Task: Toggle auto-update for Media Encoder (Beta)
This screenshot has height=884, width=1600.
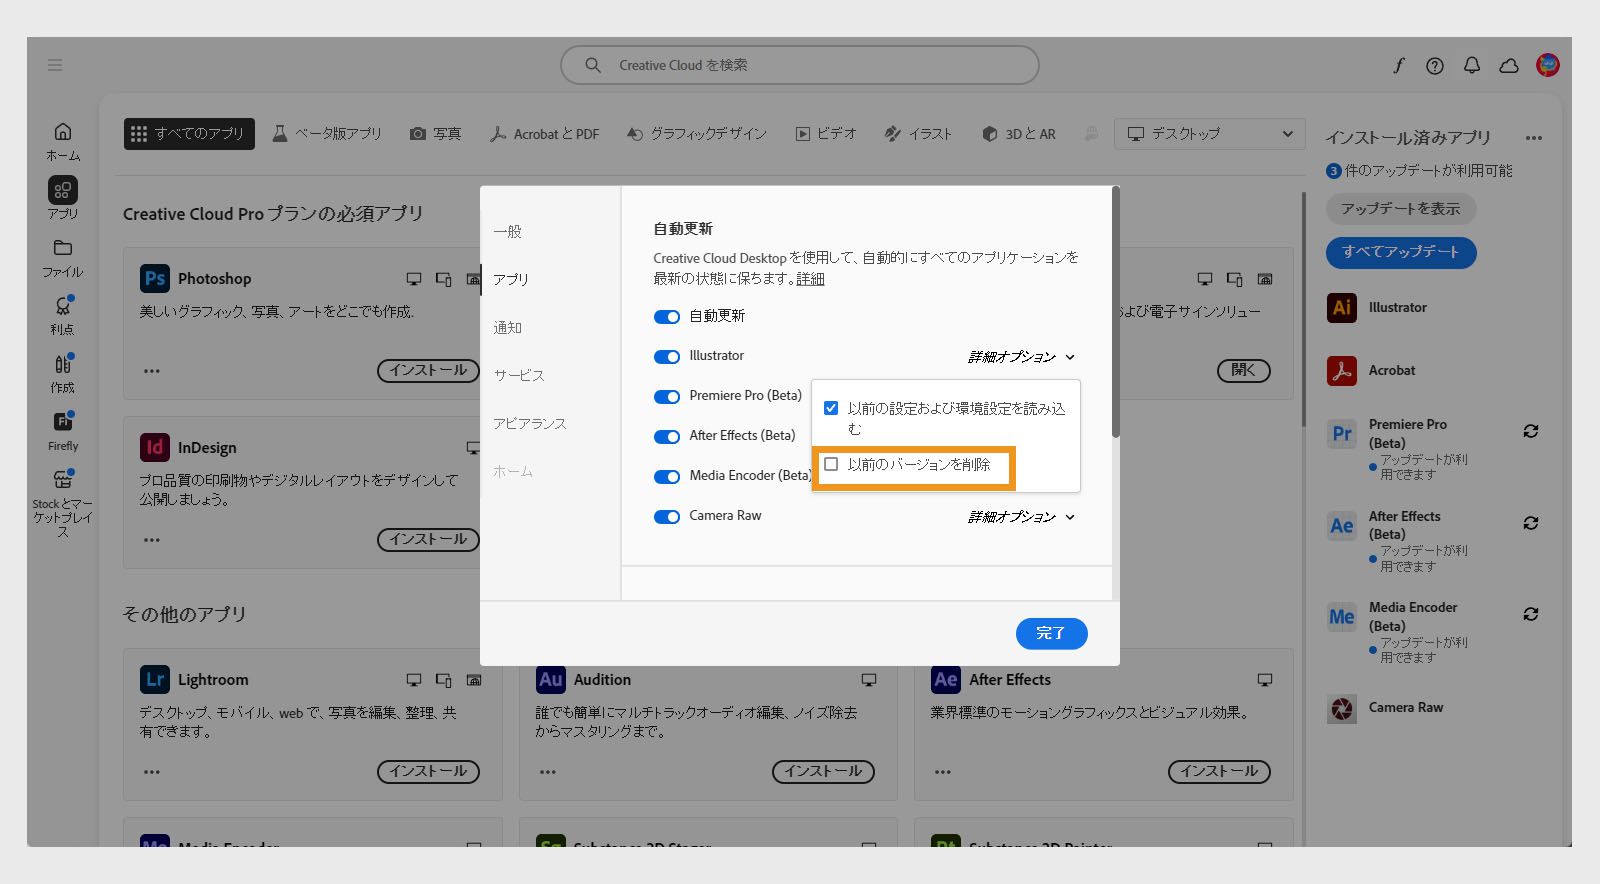Action: (667, 477)
